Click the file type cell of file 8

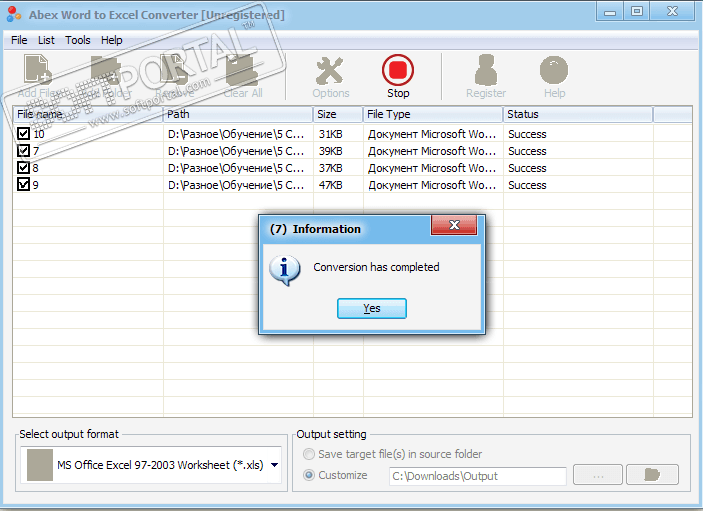[x=432, y=168]
